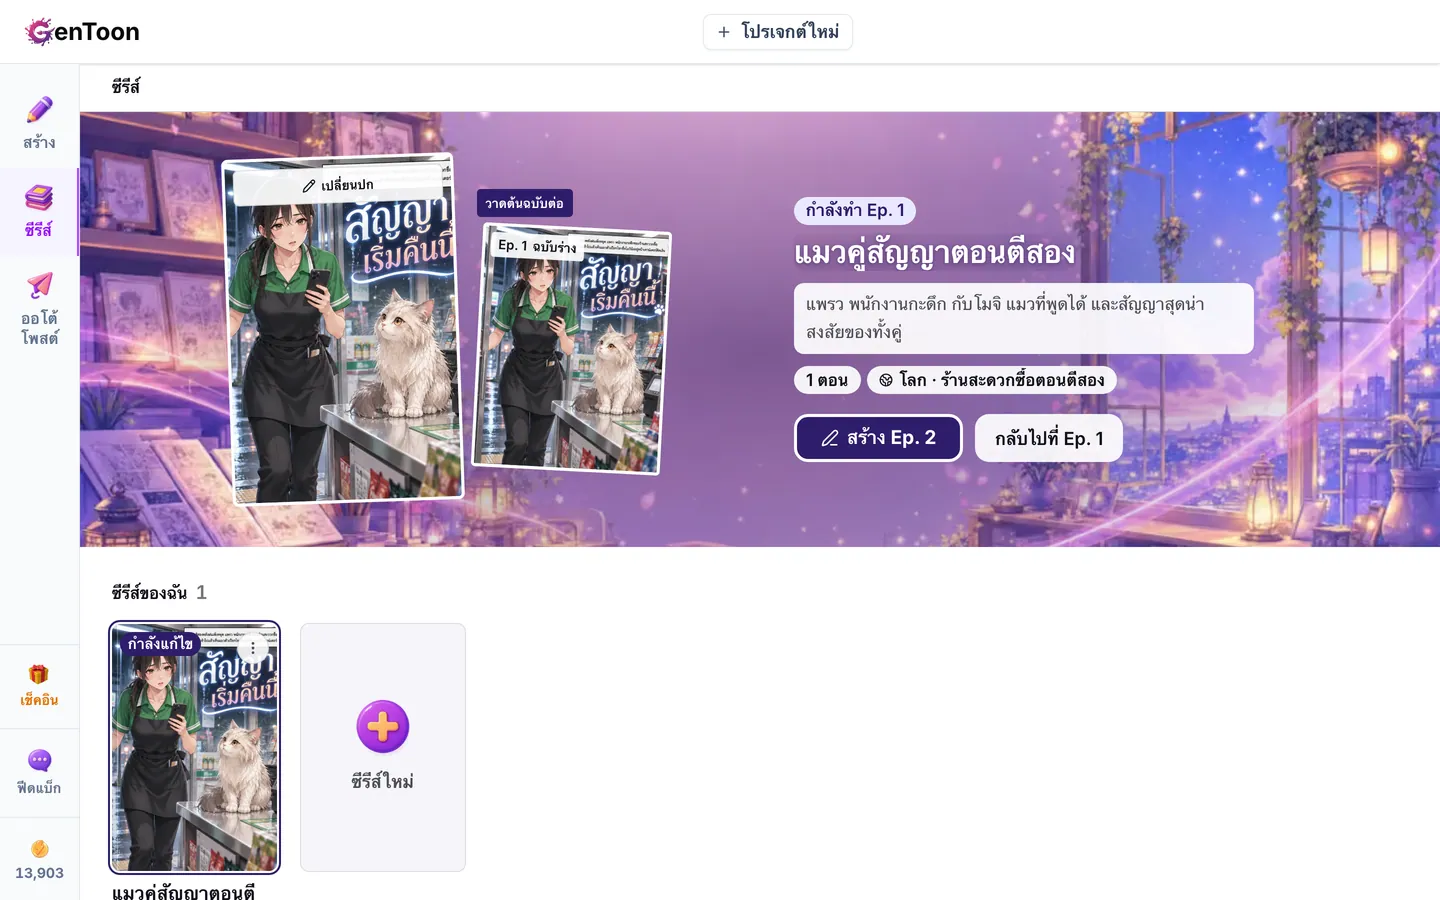1440x900 pixels.
Task: Open the Ep. 1 ฉบับร่าง draft thumbnail
Action: (x=571, y=348)
